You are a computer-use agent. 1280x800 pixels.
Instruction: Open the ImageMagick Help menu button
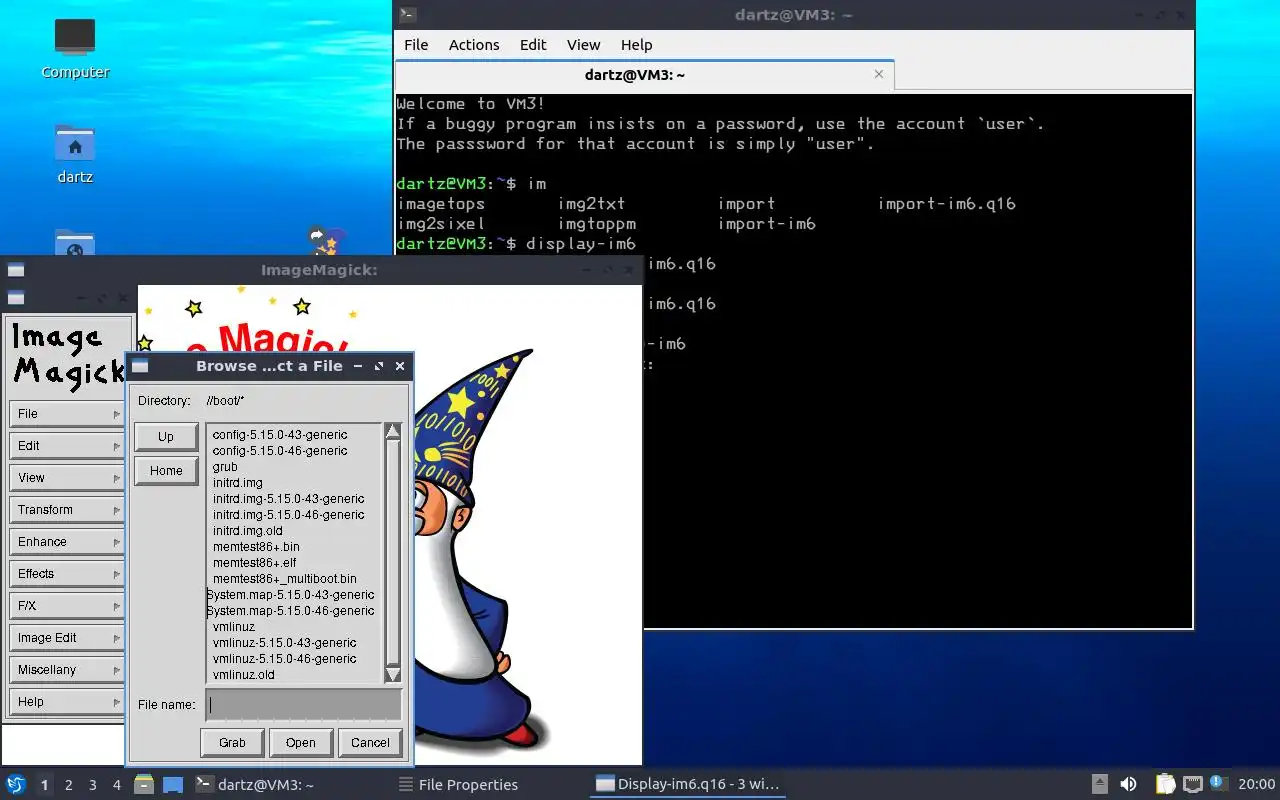(66, 702)
